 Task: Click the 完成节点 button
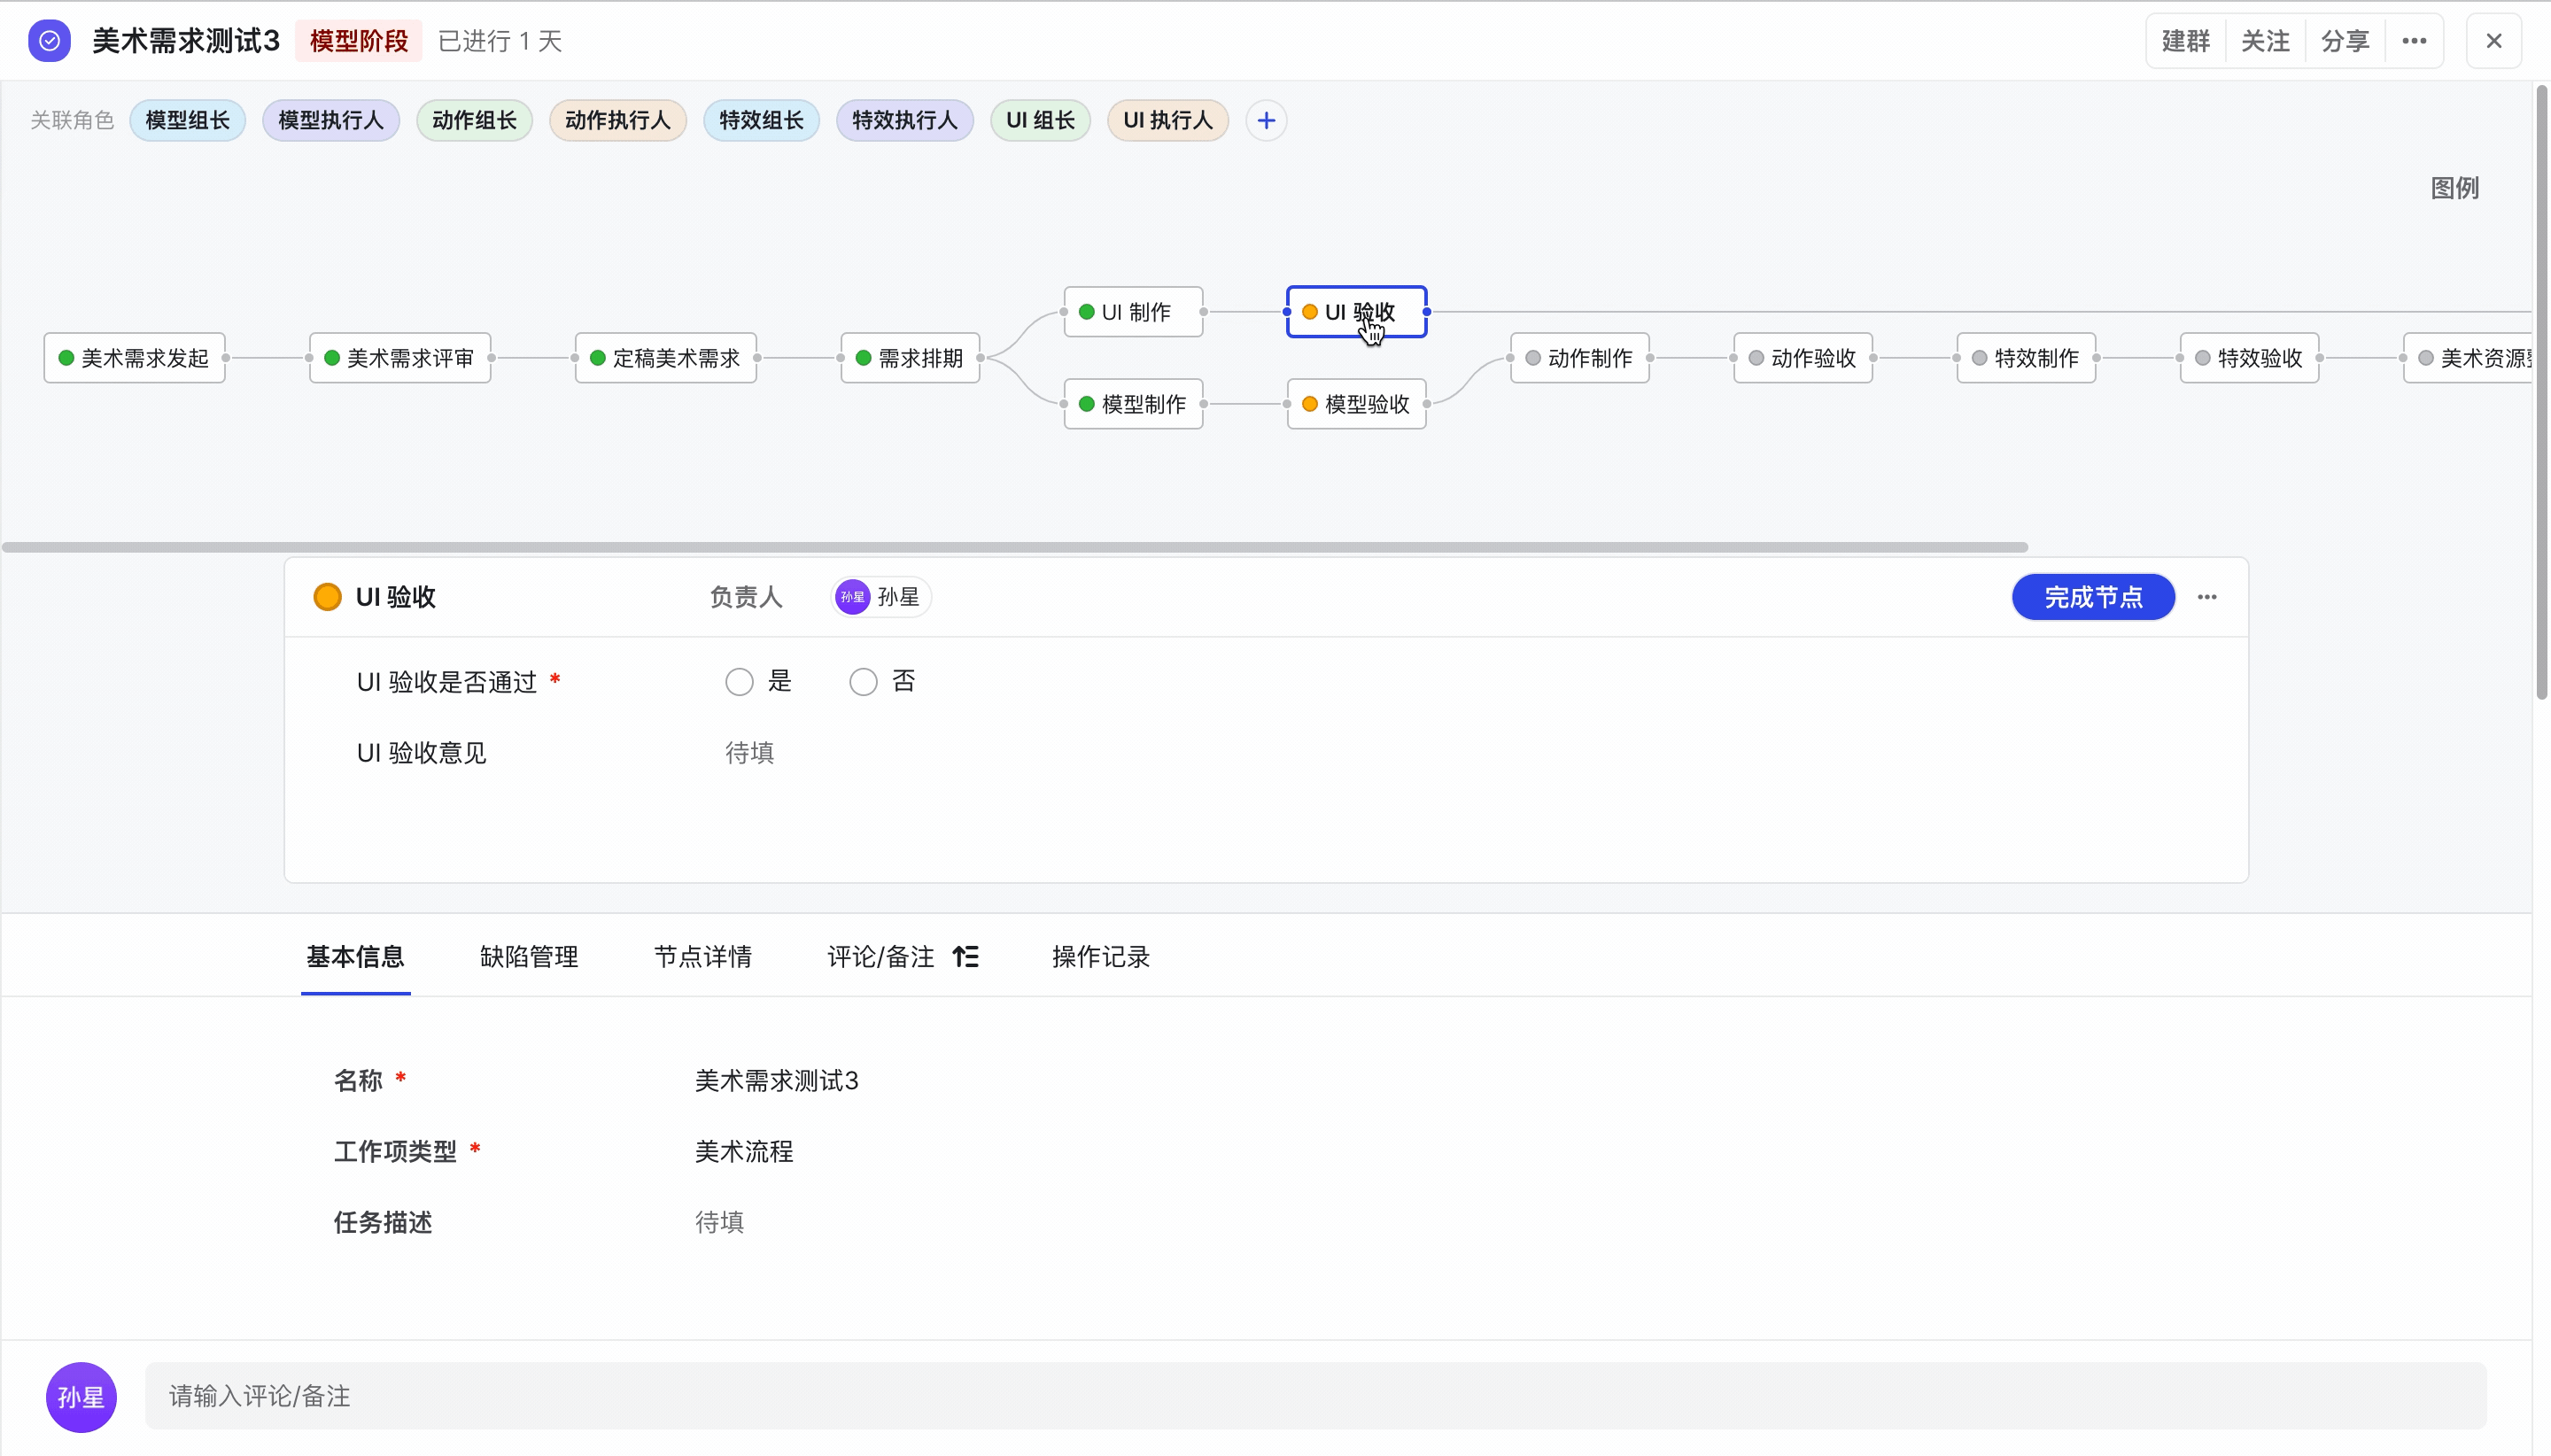pos(2093,597)
